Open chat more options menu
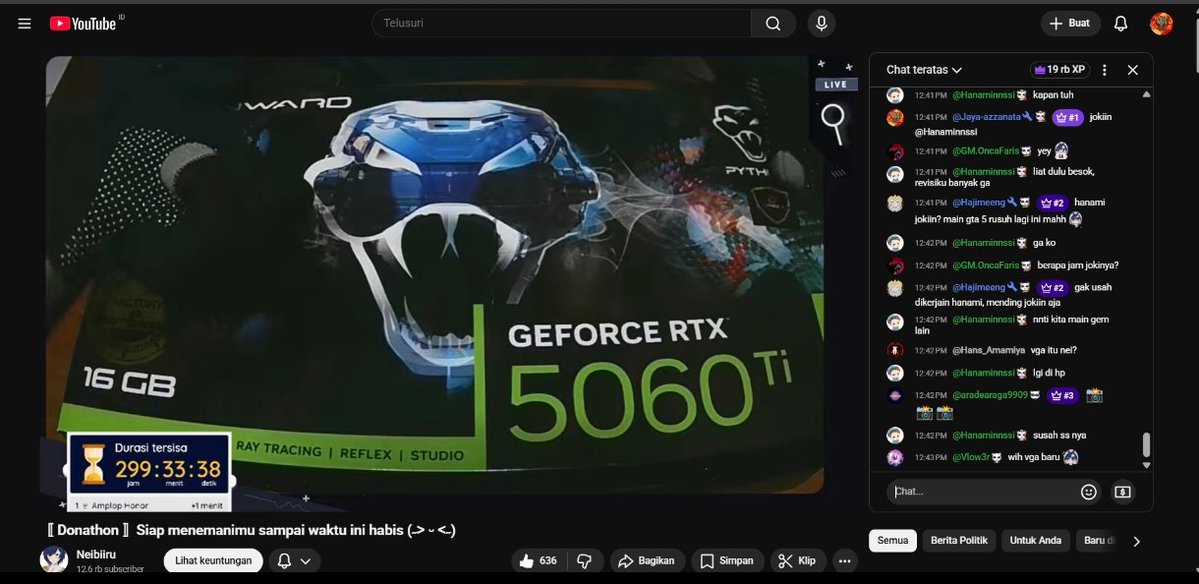This screenshot has height=584, width=1199. point(1104,70)
